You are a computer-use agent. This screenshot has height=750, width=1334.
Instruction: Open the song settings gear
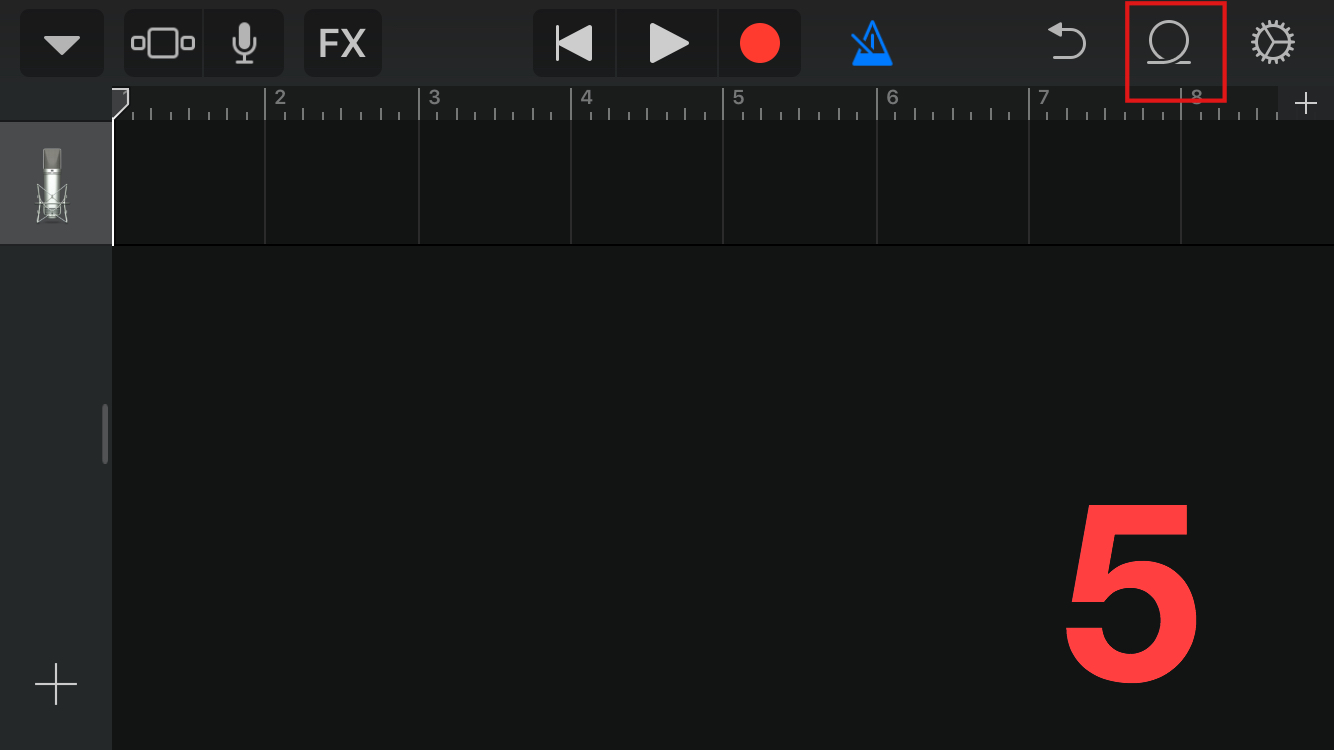tap(1273, 43)
